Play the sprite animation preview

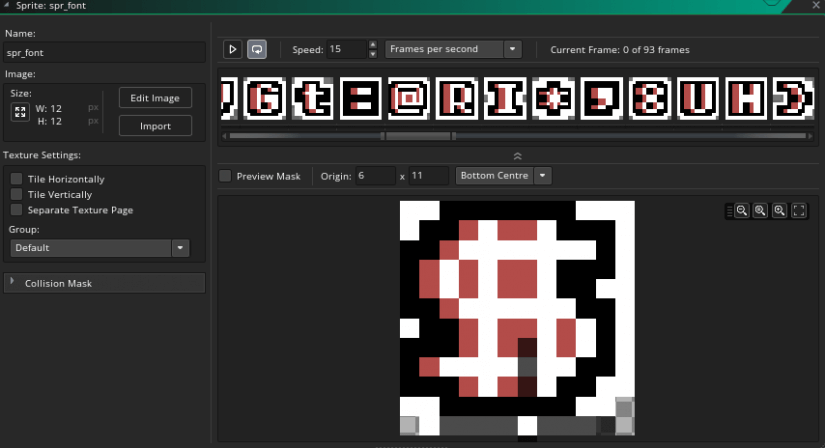tap(232, 49)
